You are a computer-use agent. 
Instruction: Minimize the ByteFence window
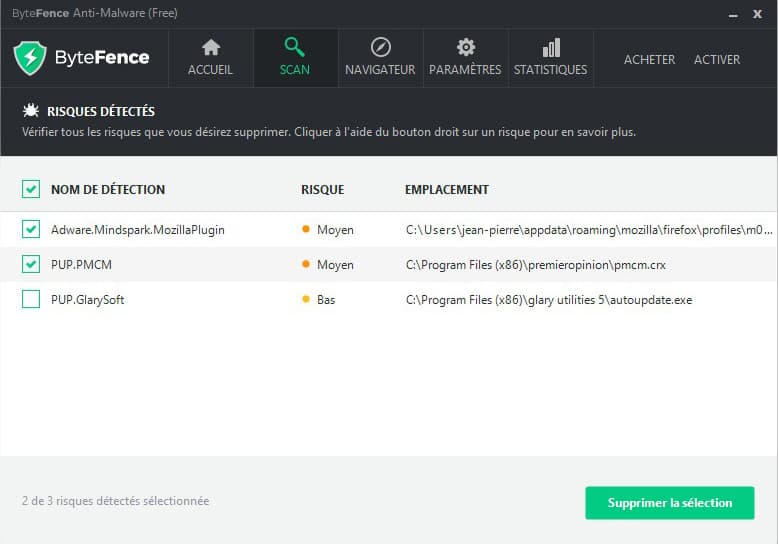pyautogui.click(x=733, y=14)
